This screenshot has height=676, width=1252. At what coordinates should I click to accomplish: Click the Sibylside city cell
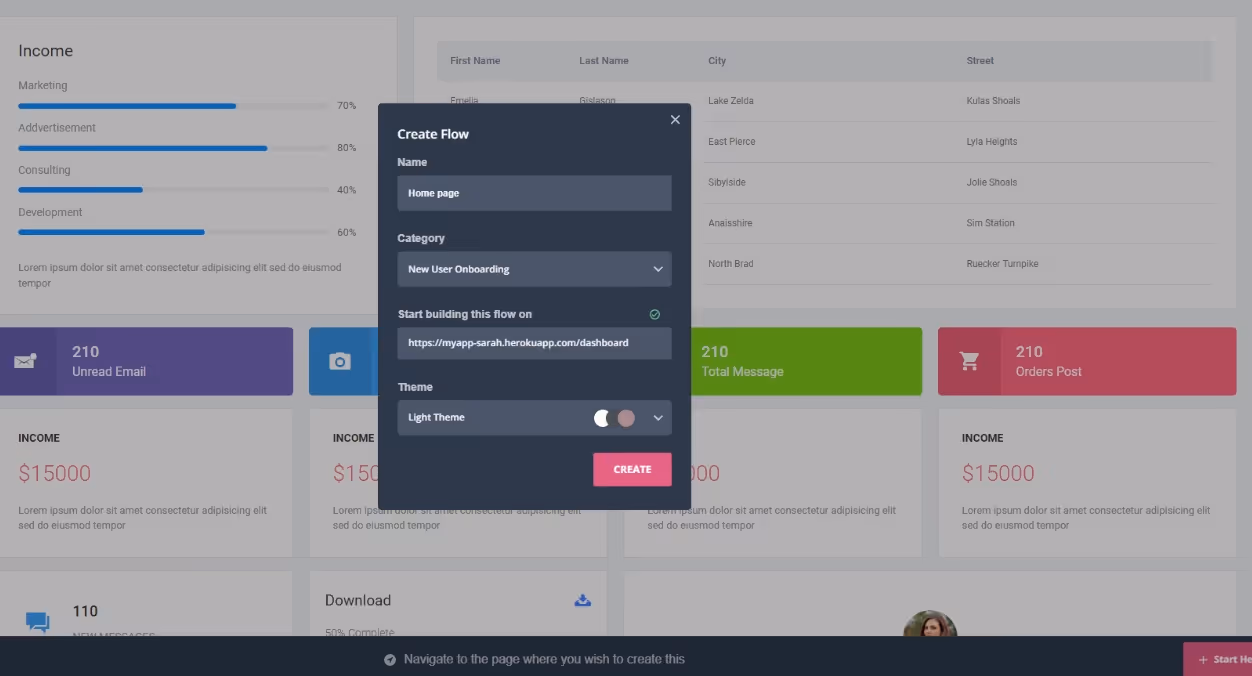pos(727,183)
